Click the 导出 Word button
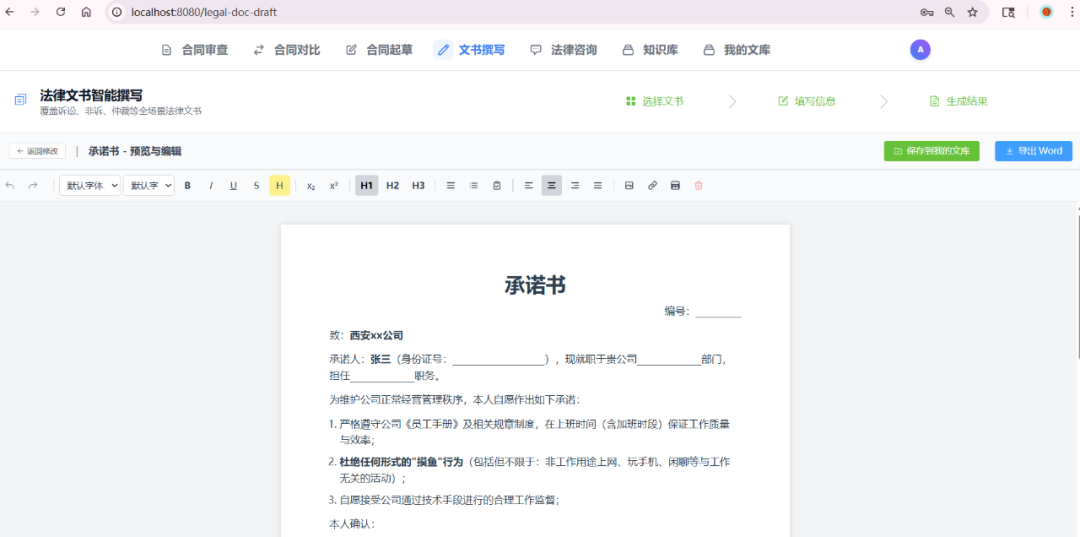The width and height of the screenshot is (1080, 537). point(1033,151)
